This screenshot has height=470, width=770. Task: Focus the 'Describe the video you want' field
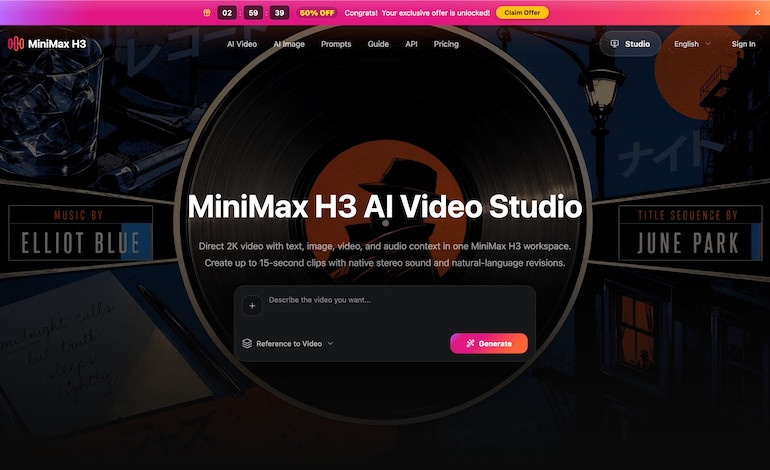point(398,307)
